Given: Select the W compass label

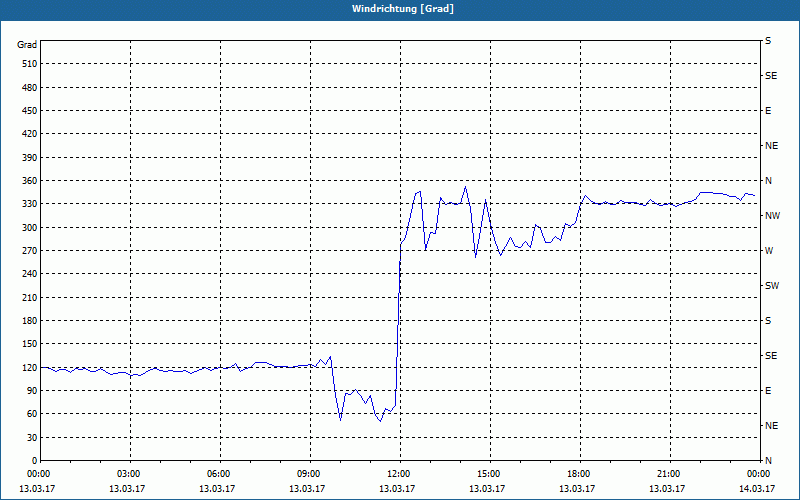Looking at the screenshot, I should click(769, 251).
